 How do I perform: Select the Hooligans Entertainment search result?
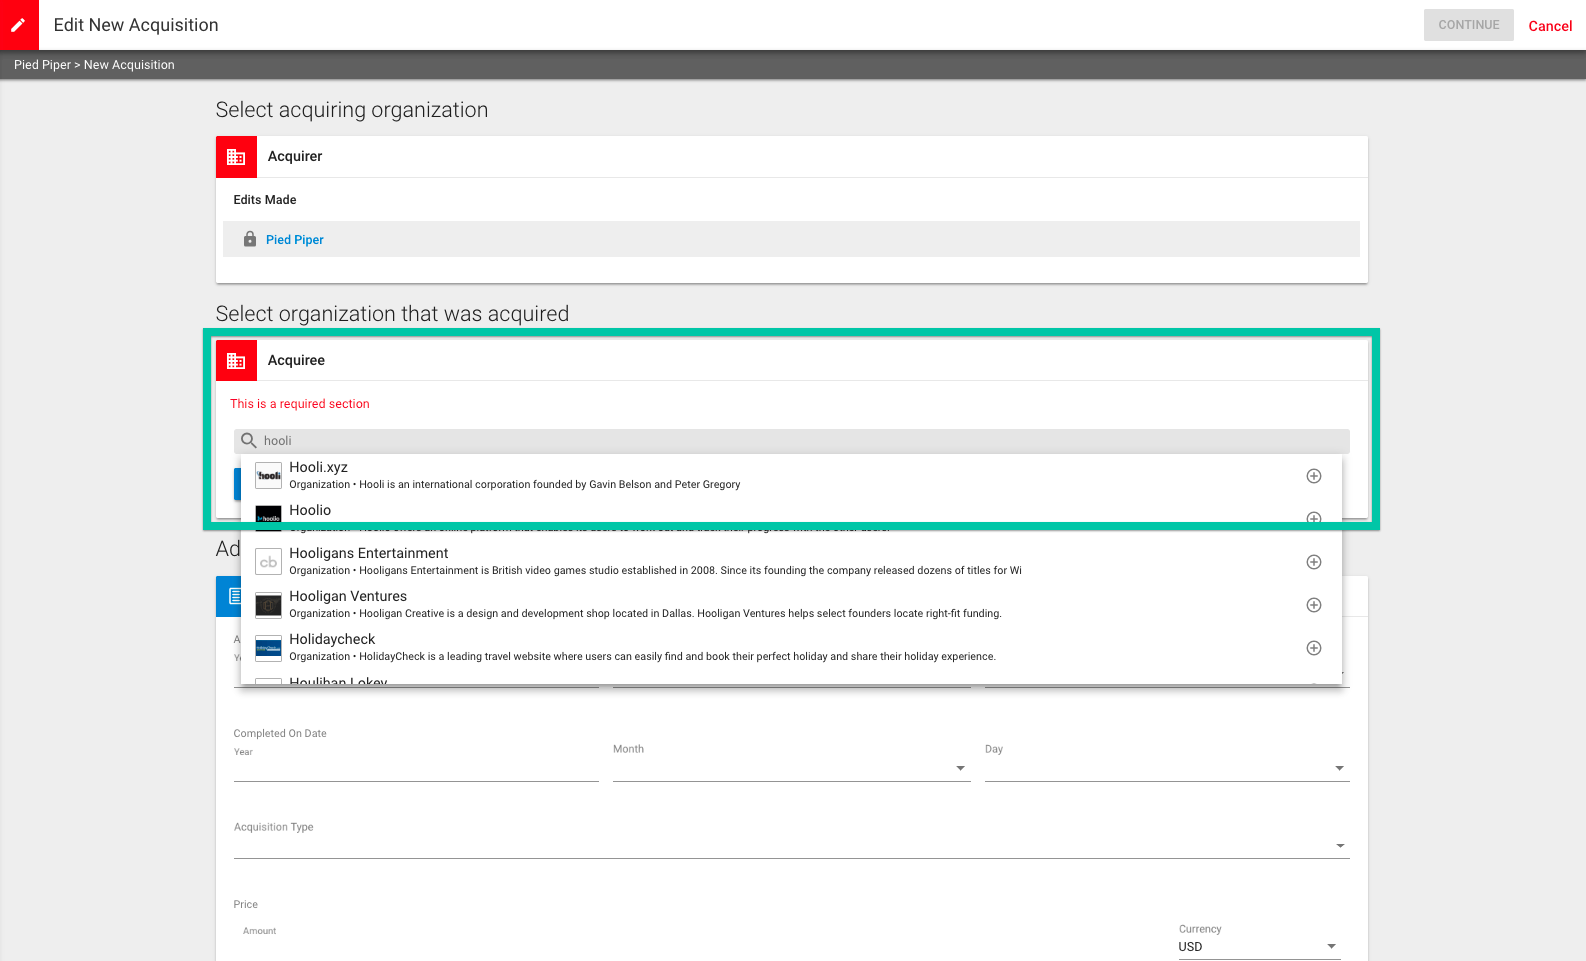point(791,562)
